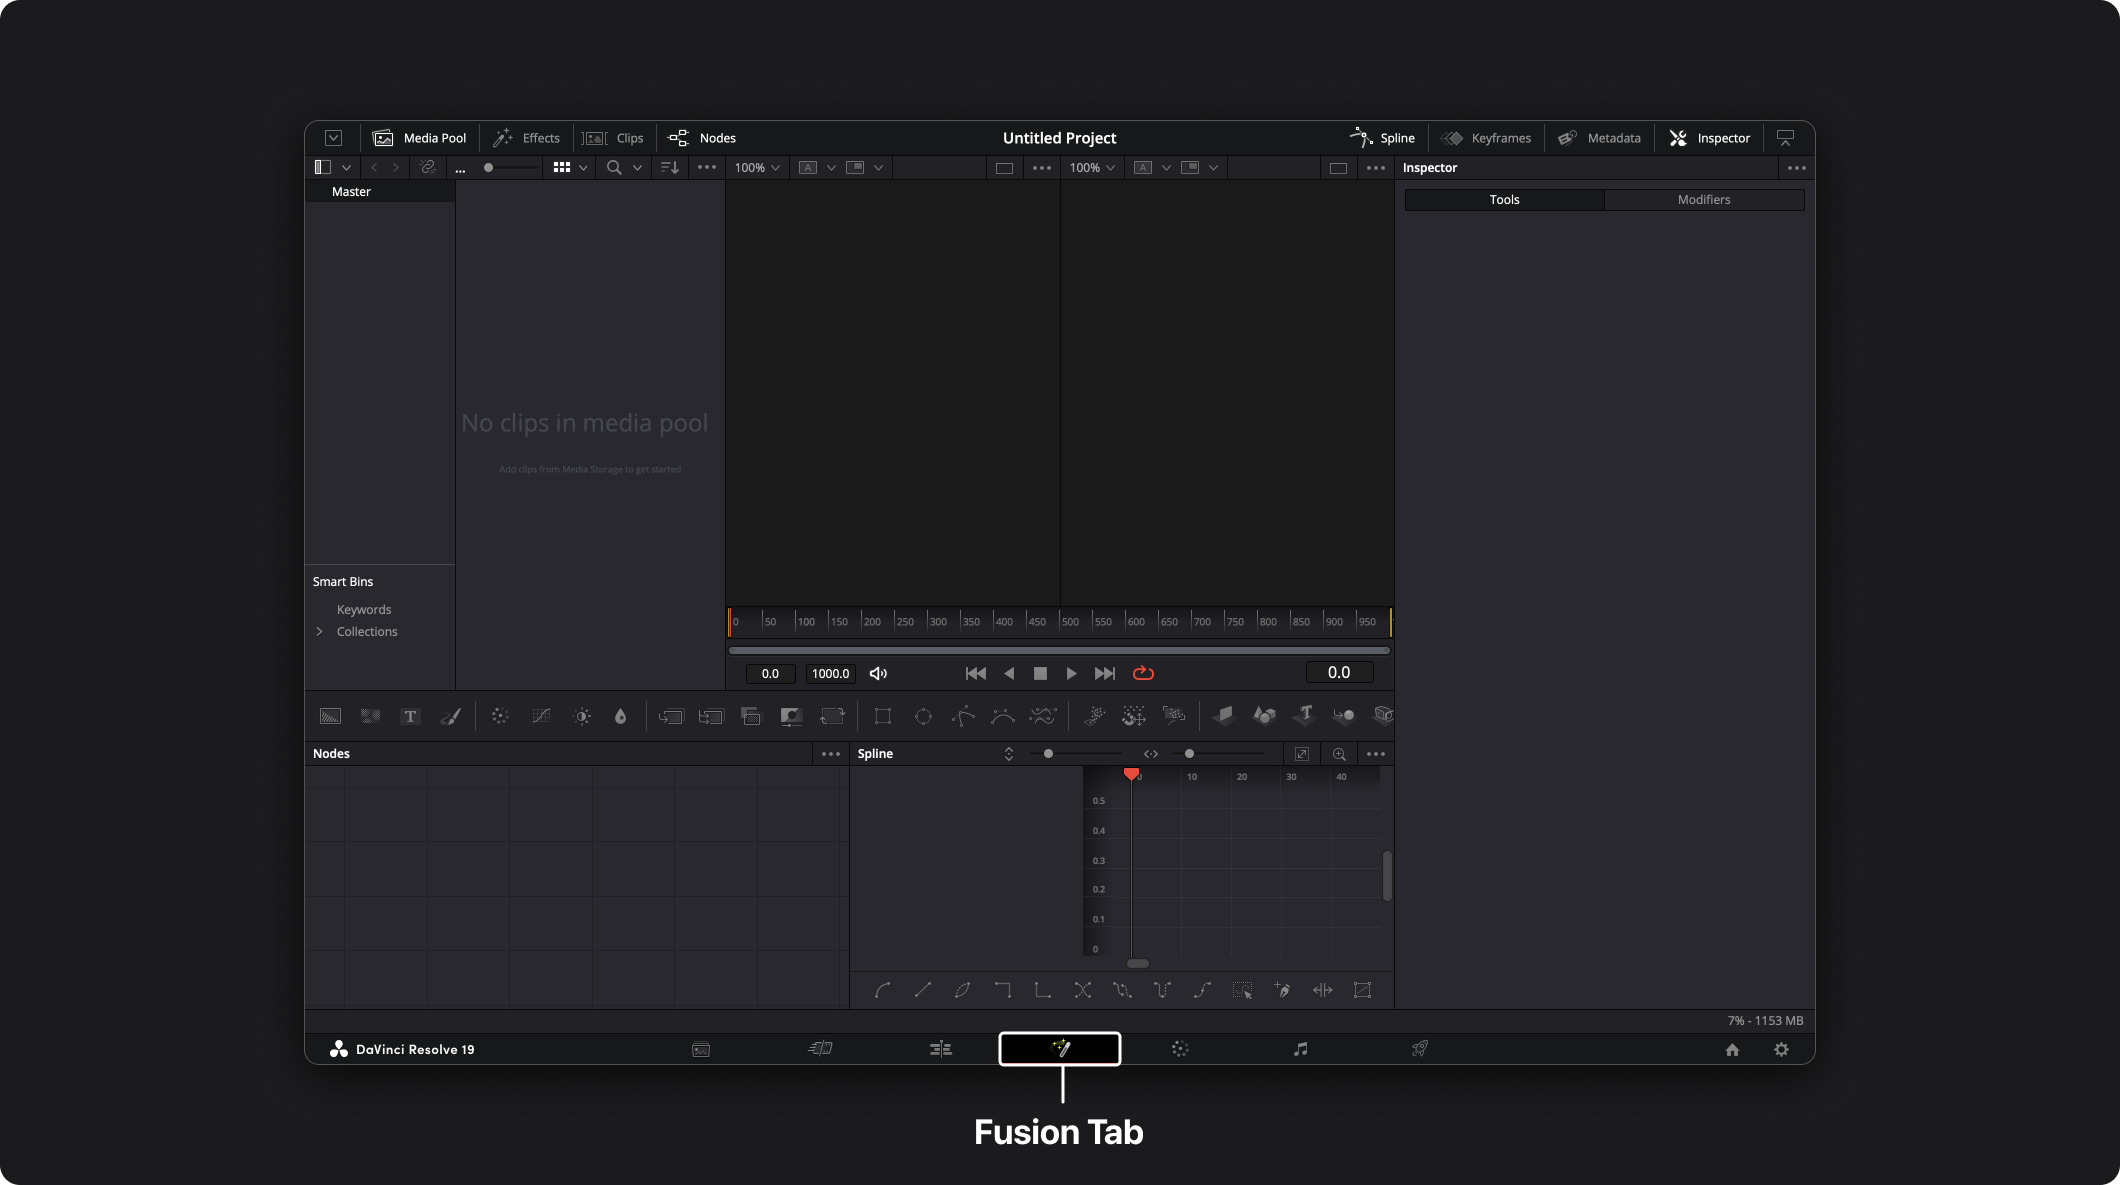Open the Color page icon
The height and width of the screenshot is (1185, 2120).
click(1180, 1049)
